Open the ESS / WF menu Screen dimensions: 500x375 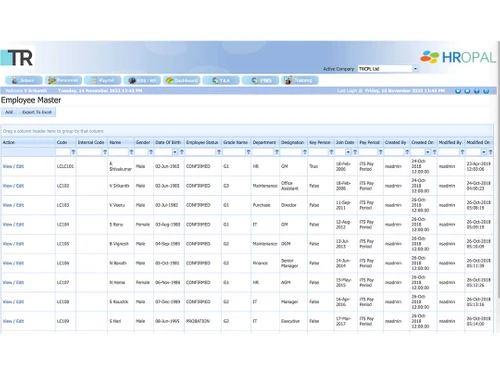pyautogui.click(x=142, y=80)
